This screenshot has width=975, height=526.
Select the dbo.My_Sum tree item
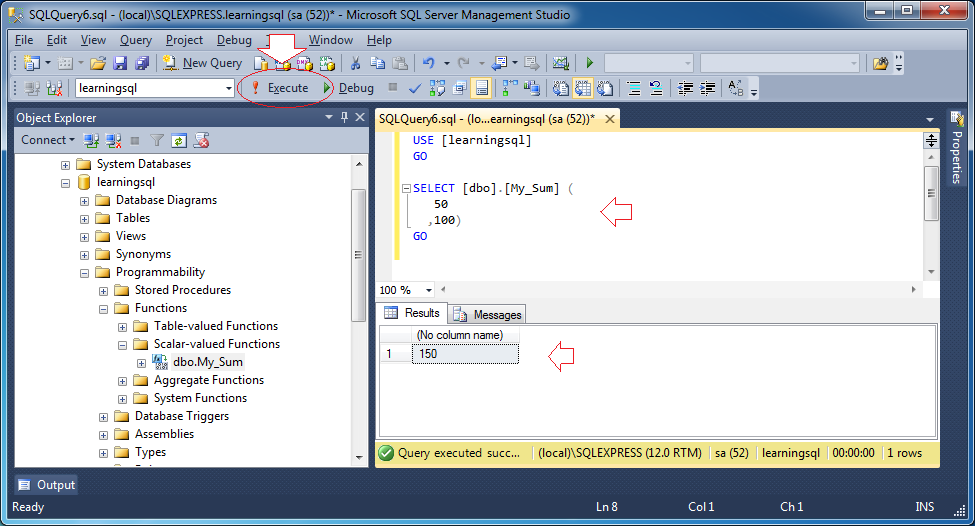click(208, 362)
